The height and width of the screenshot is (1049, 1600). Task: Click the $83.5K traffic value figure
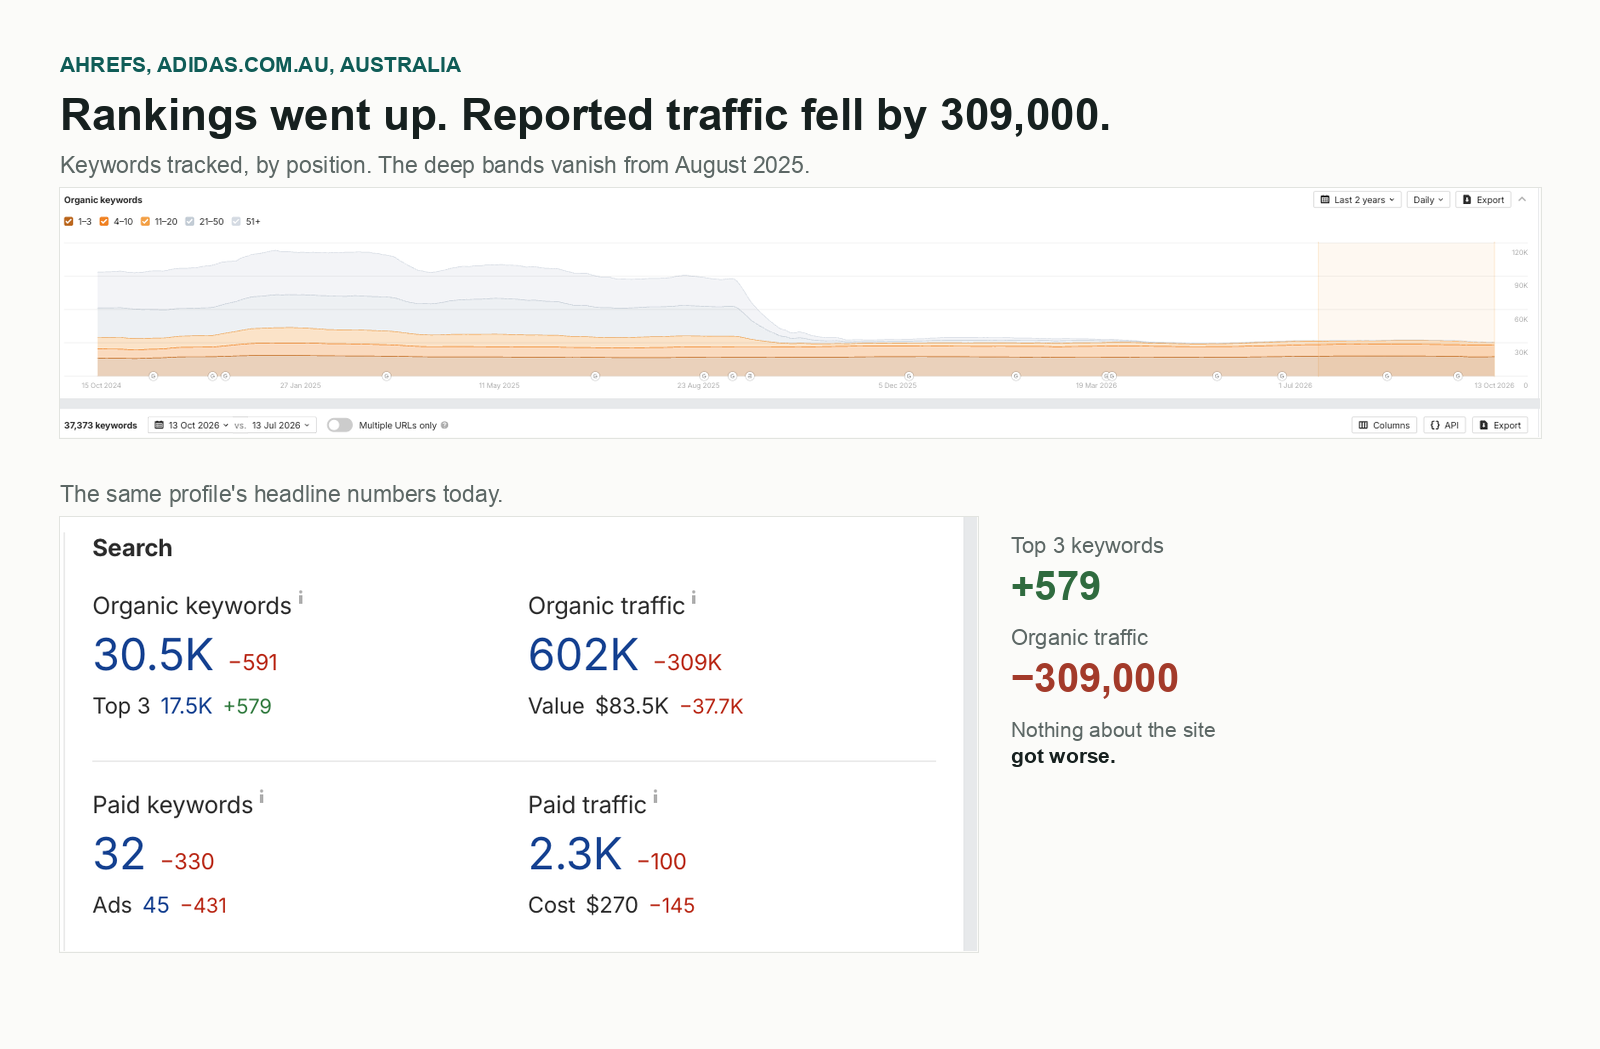632,706
